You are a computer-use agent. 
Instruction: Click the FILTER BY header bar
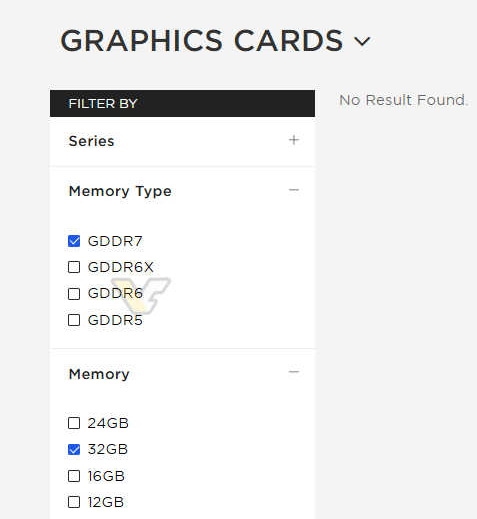coord(182,103)
